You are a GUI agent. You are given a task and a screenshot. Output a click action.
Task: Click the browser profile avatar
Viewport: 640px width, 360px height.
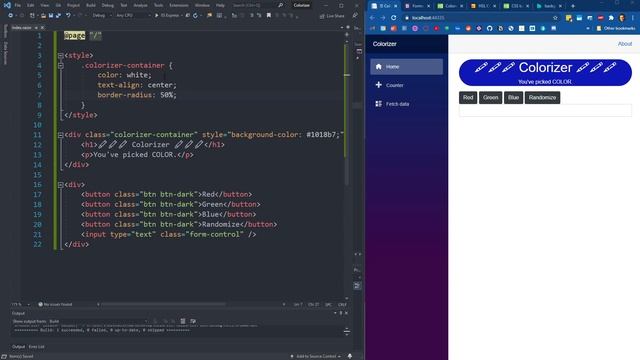tap(622, 18)
